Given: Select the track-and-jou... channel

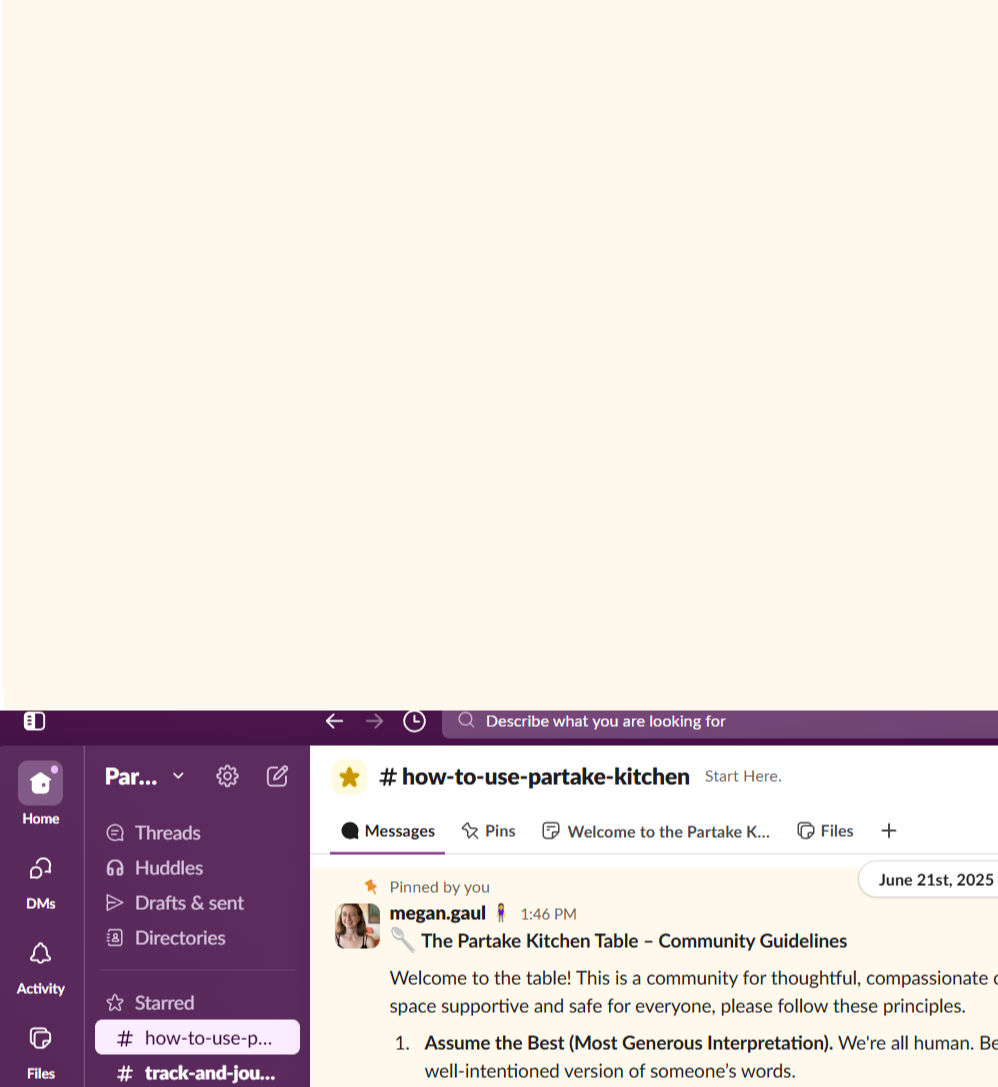Looking at the screenshot, I should tap(198, 1072).
